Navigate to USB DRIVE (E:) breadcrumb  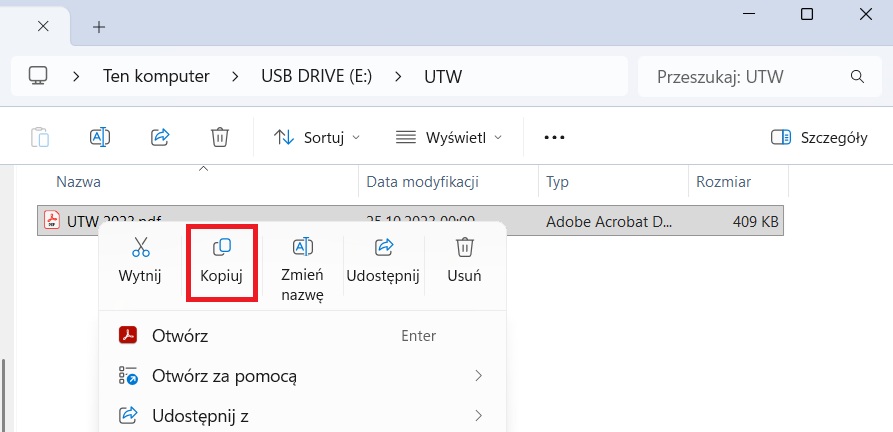pyautogui.click(x=316, y=76)
